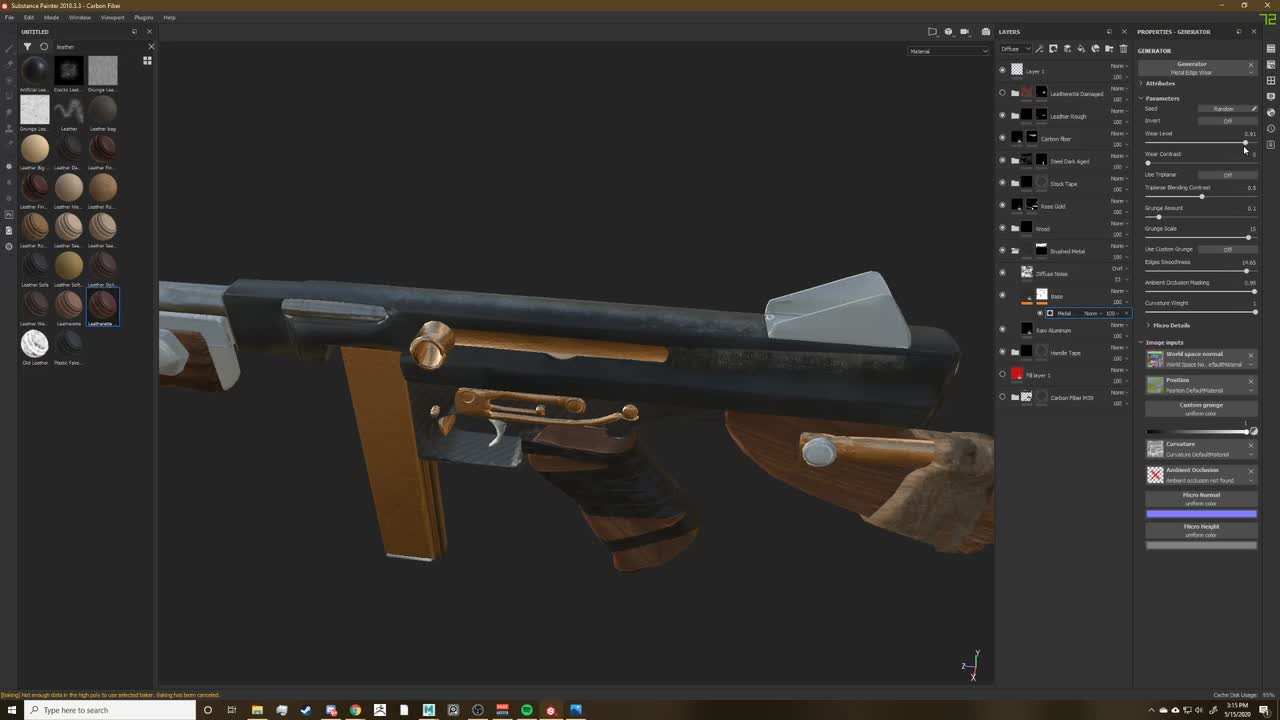This screenshot has height=720, width=1280.
Task: Click the trash icon to delete selected layer
Action: coord(1122,49)
